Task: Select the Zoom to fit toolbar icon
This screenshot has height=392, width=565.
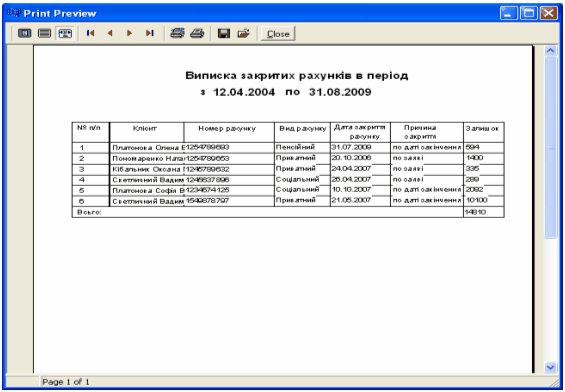Action: tap(25, 34)
